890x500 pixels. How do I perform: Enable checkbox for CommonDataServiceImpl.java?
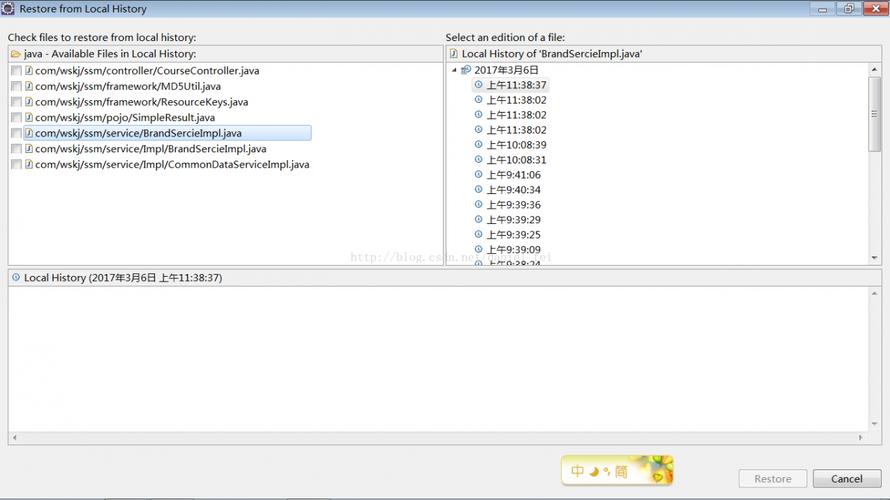click(16, 165)
